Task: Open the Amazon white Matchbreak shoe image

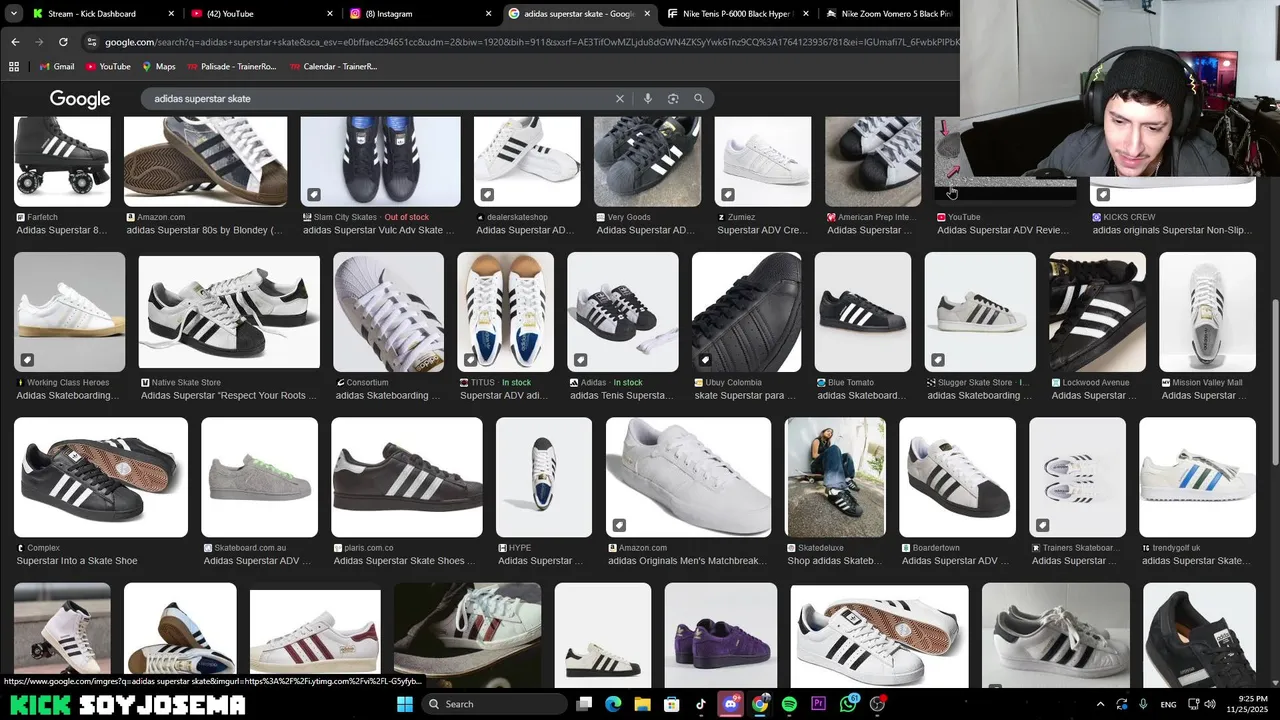Action: pos(688,477)
